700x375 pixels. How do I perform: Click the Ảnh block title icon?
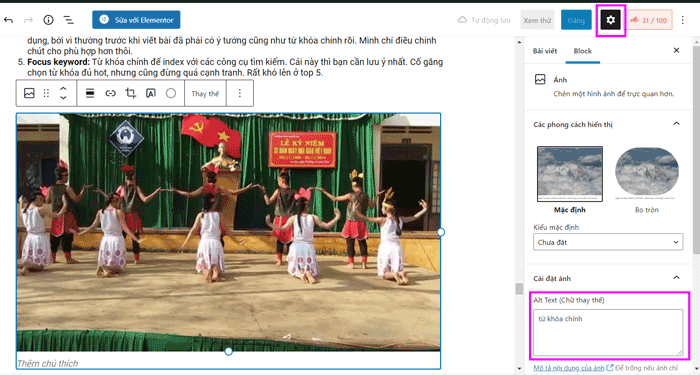coord(540,79)
